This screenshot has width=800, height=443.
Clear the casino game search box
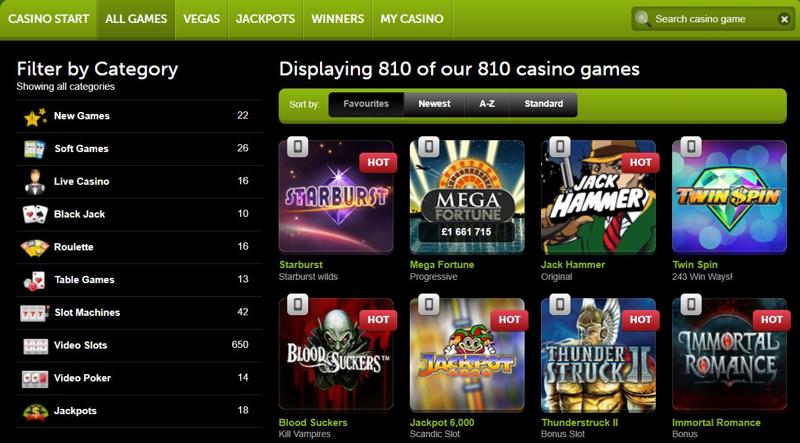coord(784,19)
